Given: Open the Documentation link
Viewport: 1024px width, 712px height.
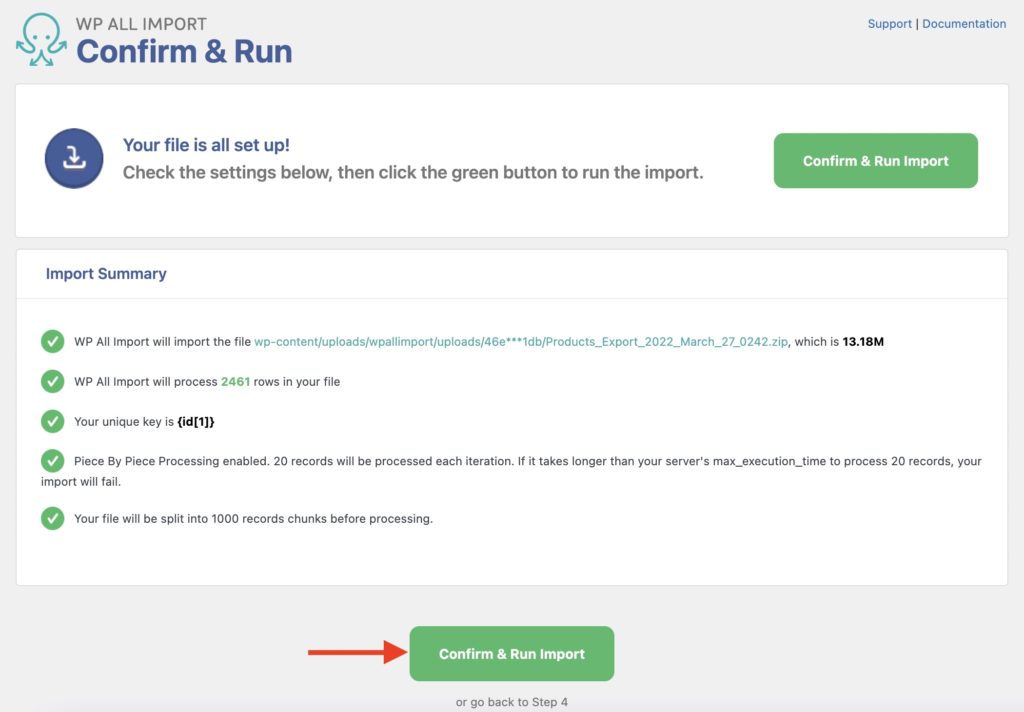Looking at the screenshot, I should tap(963, 23).
